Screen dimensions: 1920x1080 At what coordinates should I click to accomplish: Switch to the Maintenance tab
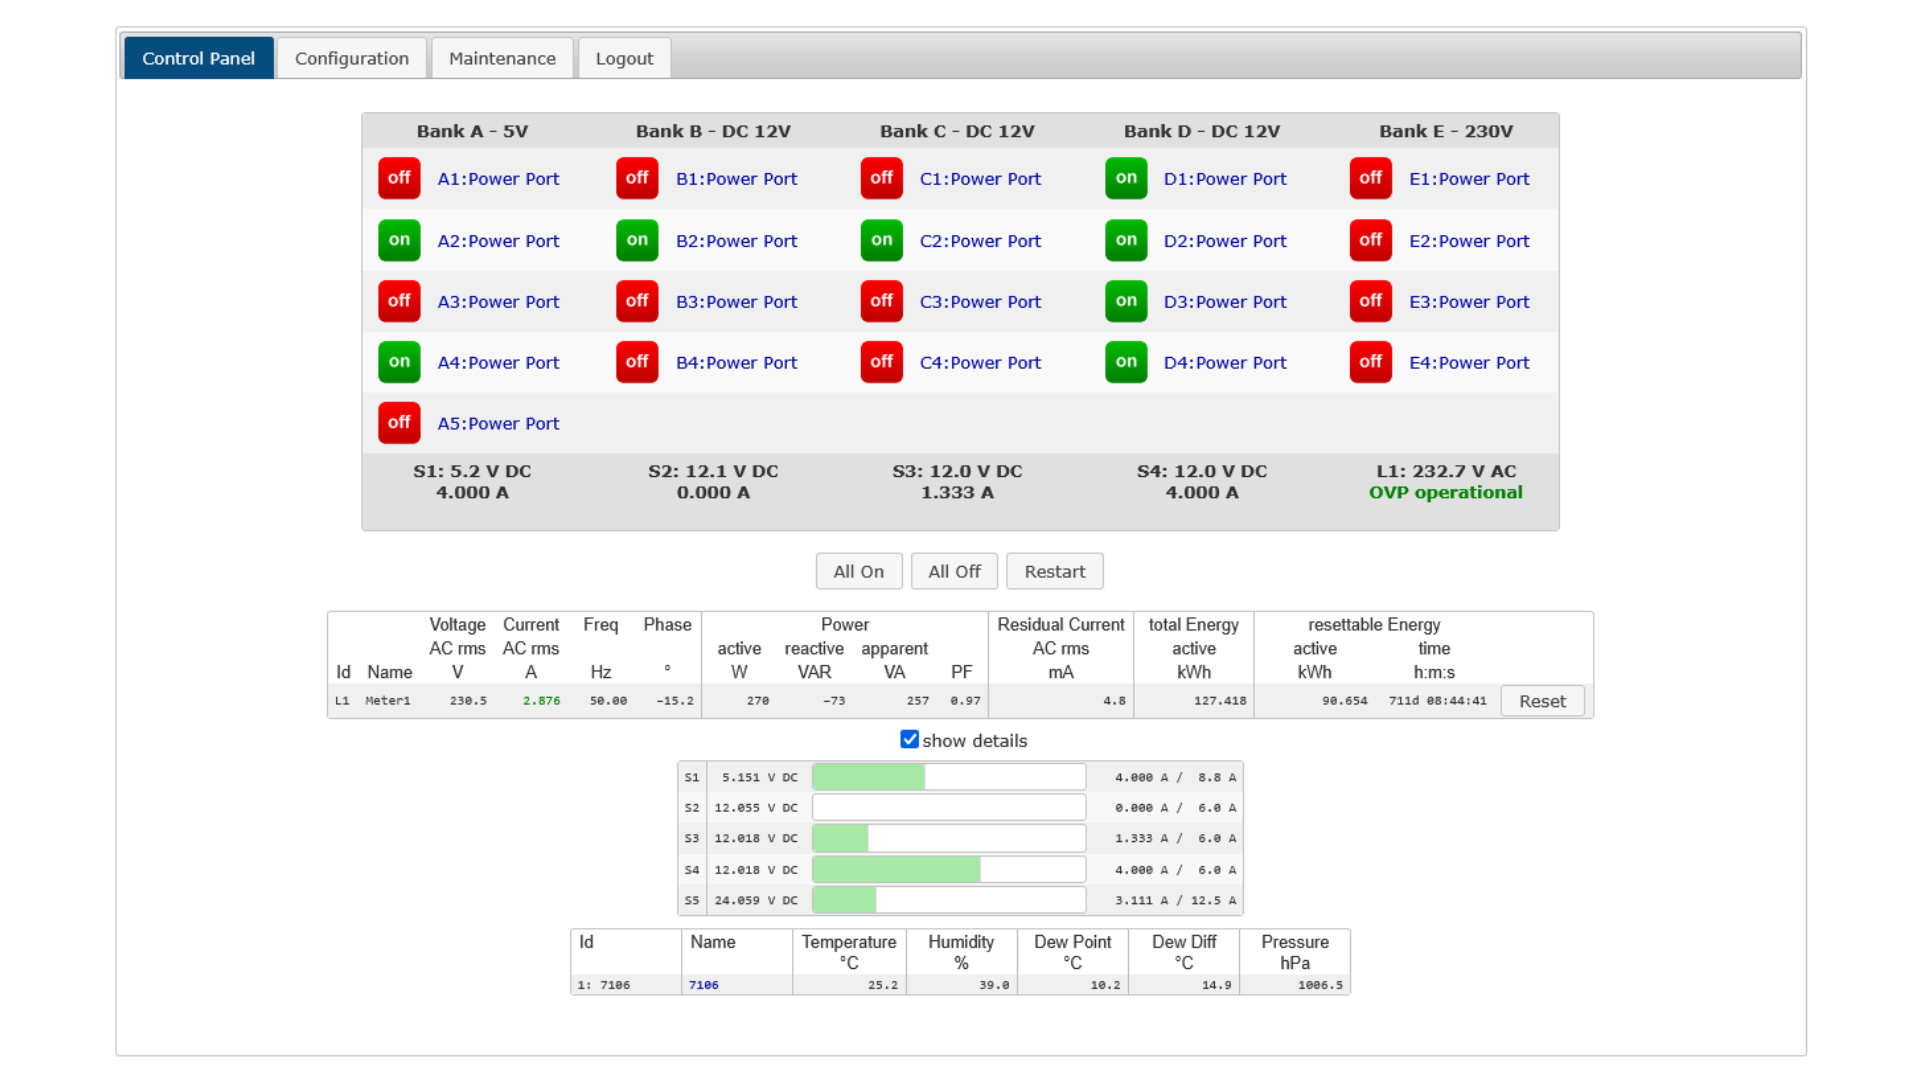[x=502, y=58]
